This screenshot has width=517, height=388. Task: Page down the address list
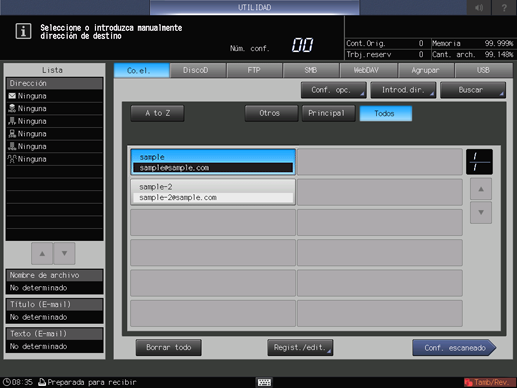click(481, 212)
